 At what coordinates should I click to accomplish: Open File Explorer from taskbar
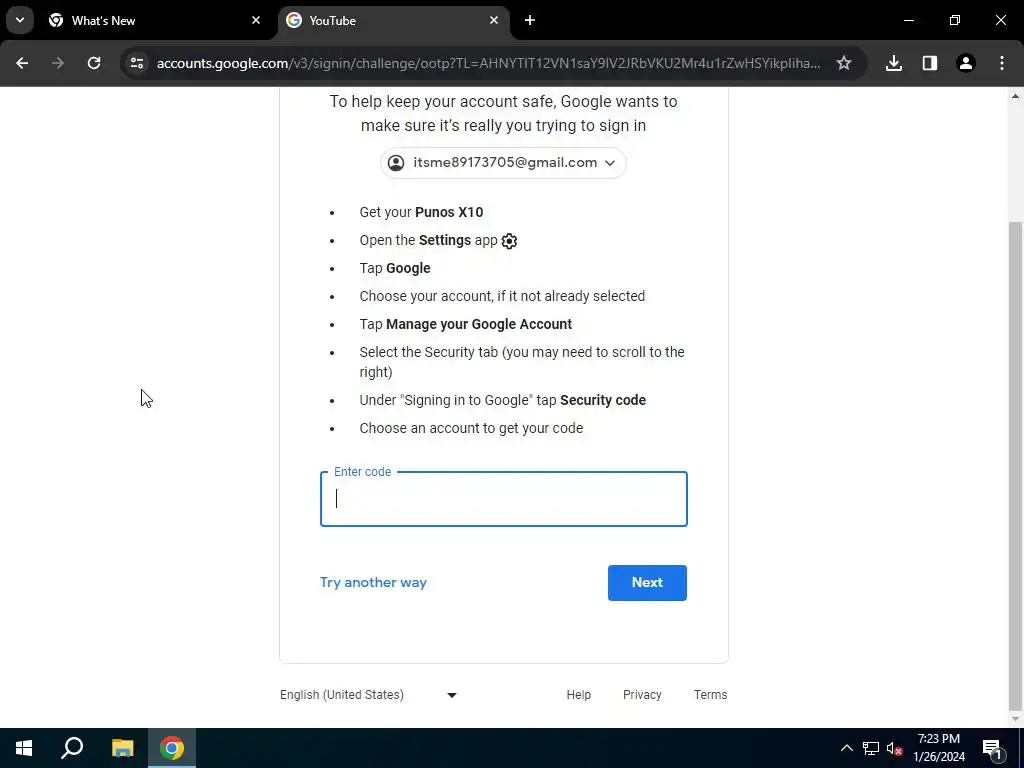tap(122, 748)
